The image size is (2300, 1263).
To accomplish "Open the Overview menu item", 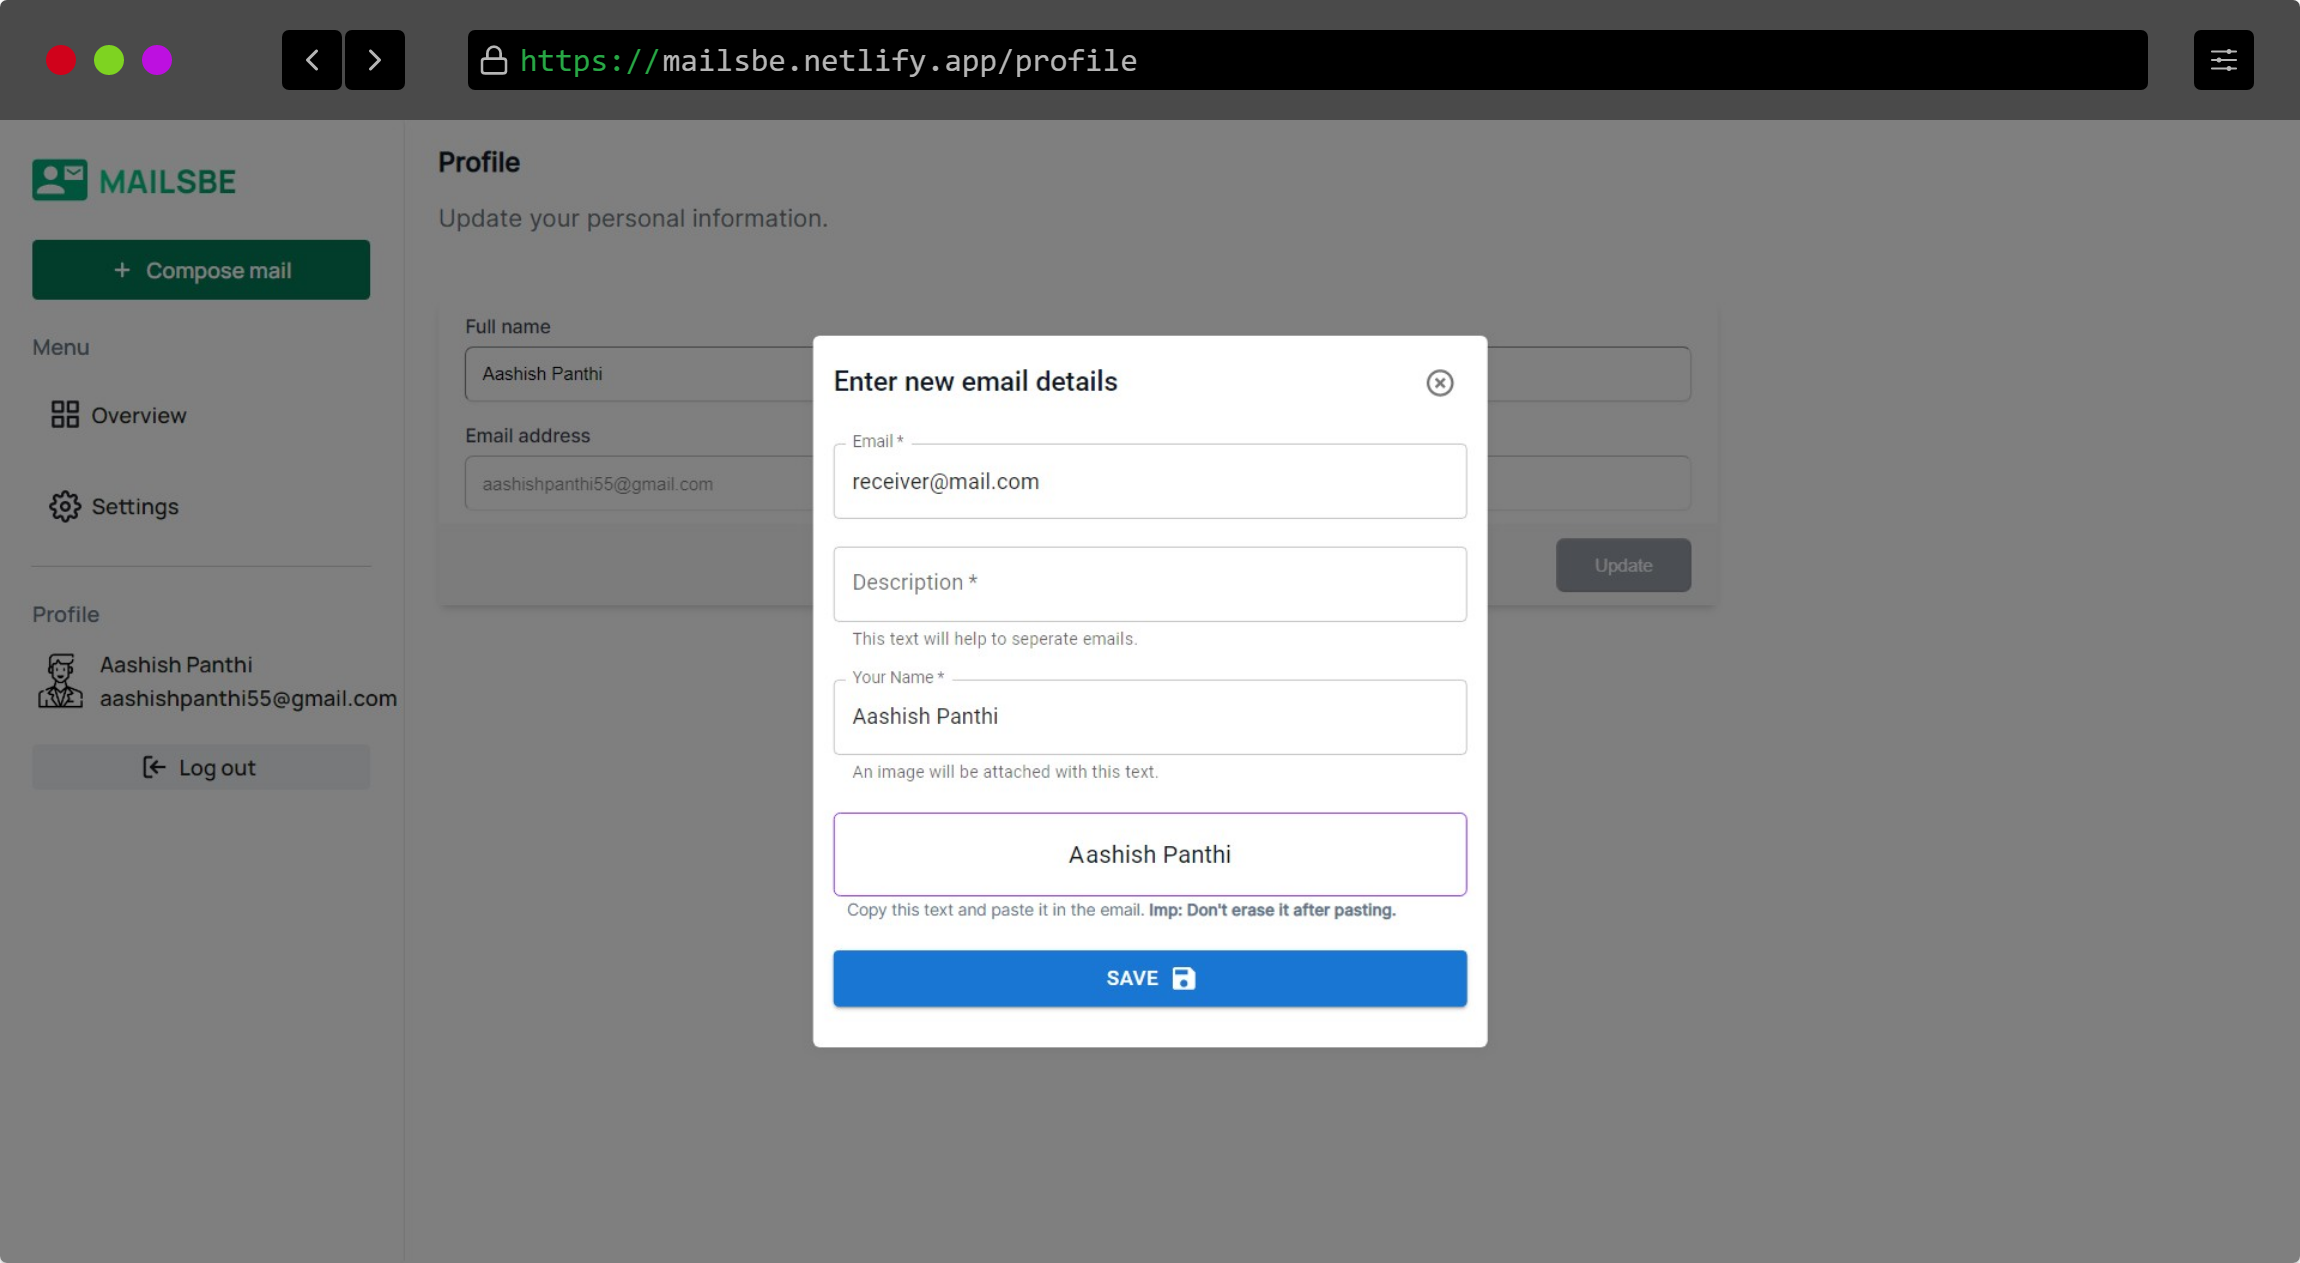I will [138, 415].
